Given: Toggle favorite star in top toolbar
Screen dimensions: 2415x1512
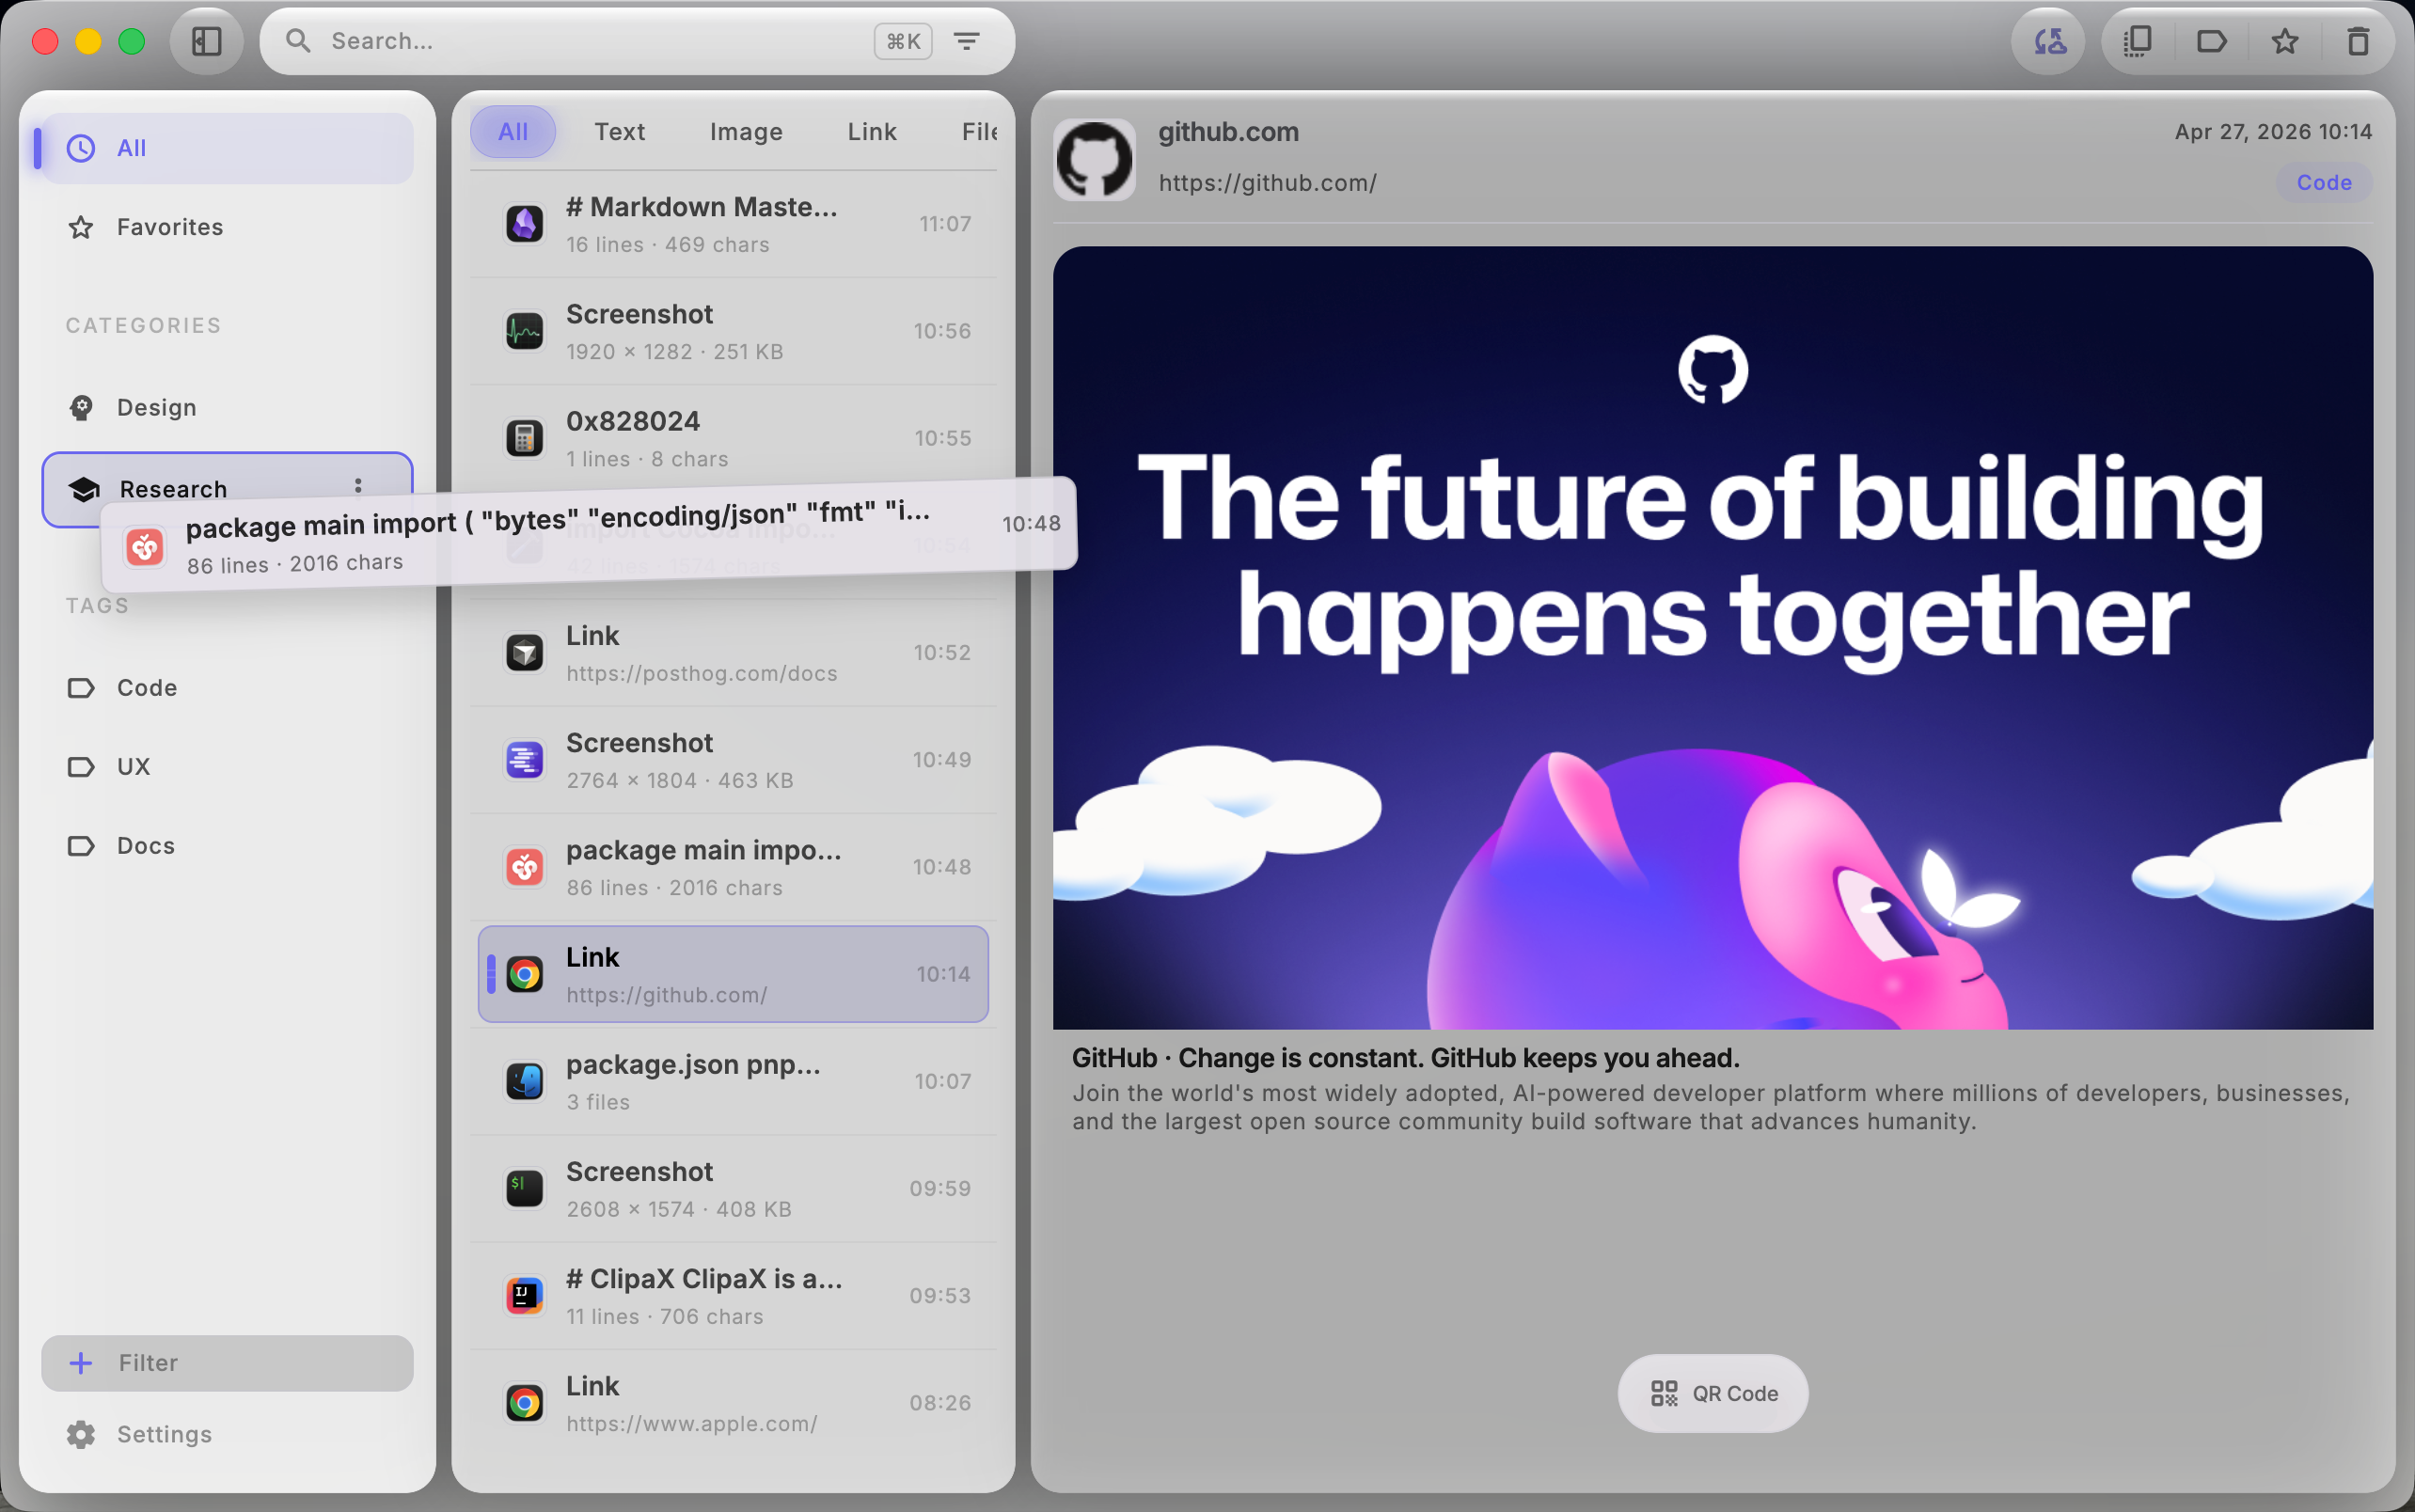Looking at the screenshot, I should 2284,41.
